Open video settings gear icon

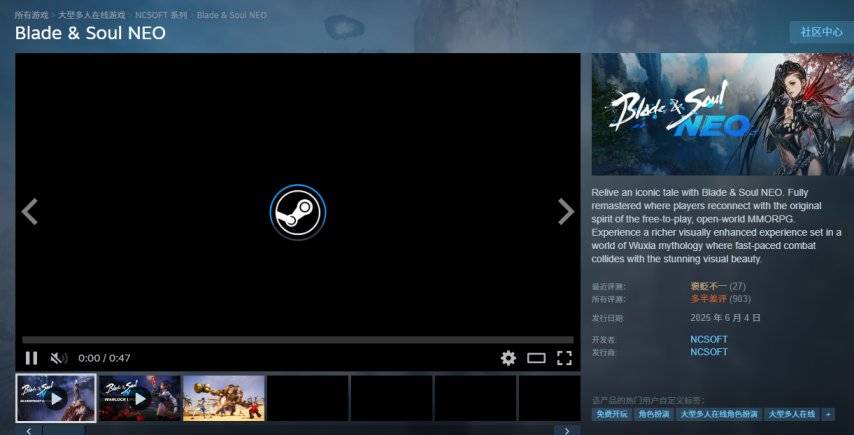point(508,358)
